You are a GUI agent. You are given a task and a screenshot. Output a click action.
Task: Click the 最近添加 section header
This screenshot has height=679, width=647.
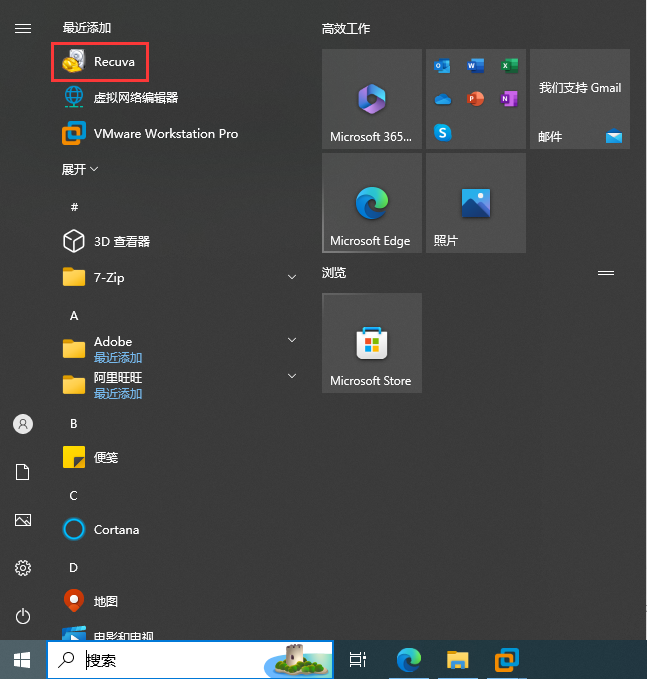87,28
